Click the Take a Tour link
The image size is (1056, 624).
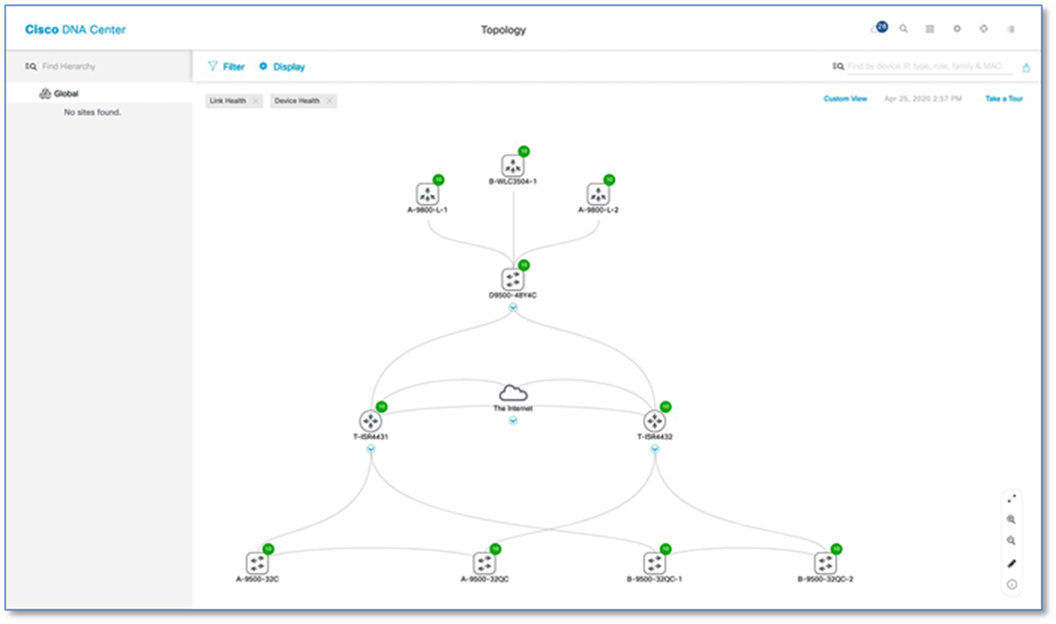pyautogui.click(x=1004, y=99)
